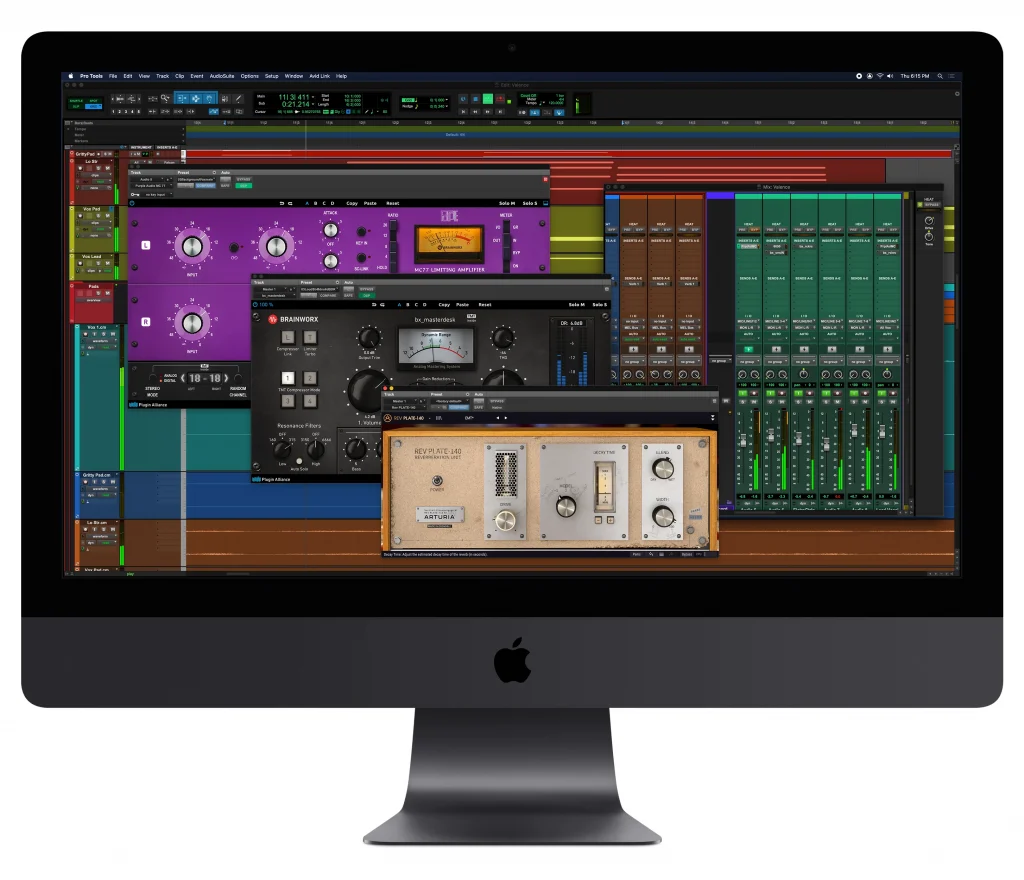Viewport: 1024px width, 880px height.
Task: Open Rev PLATE-140 preset dropdown in plugin header
Action: (451, 401)
